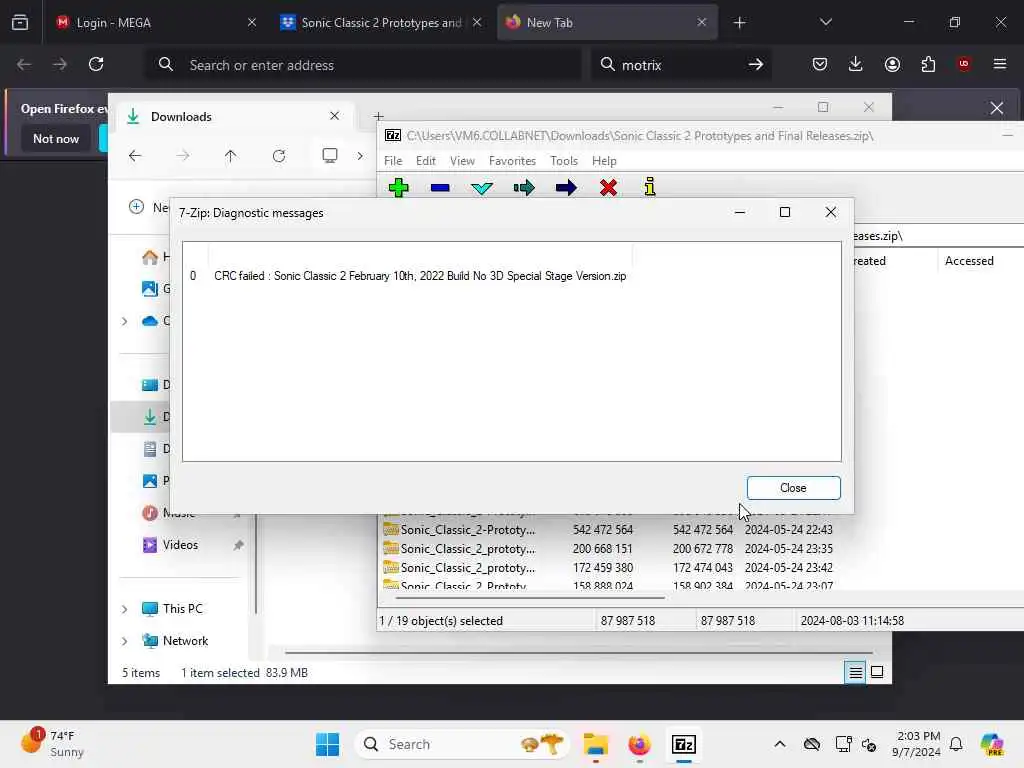Reload the current Firefox page
This screenshot has width=1024, height=768.
[96, 64]
